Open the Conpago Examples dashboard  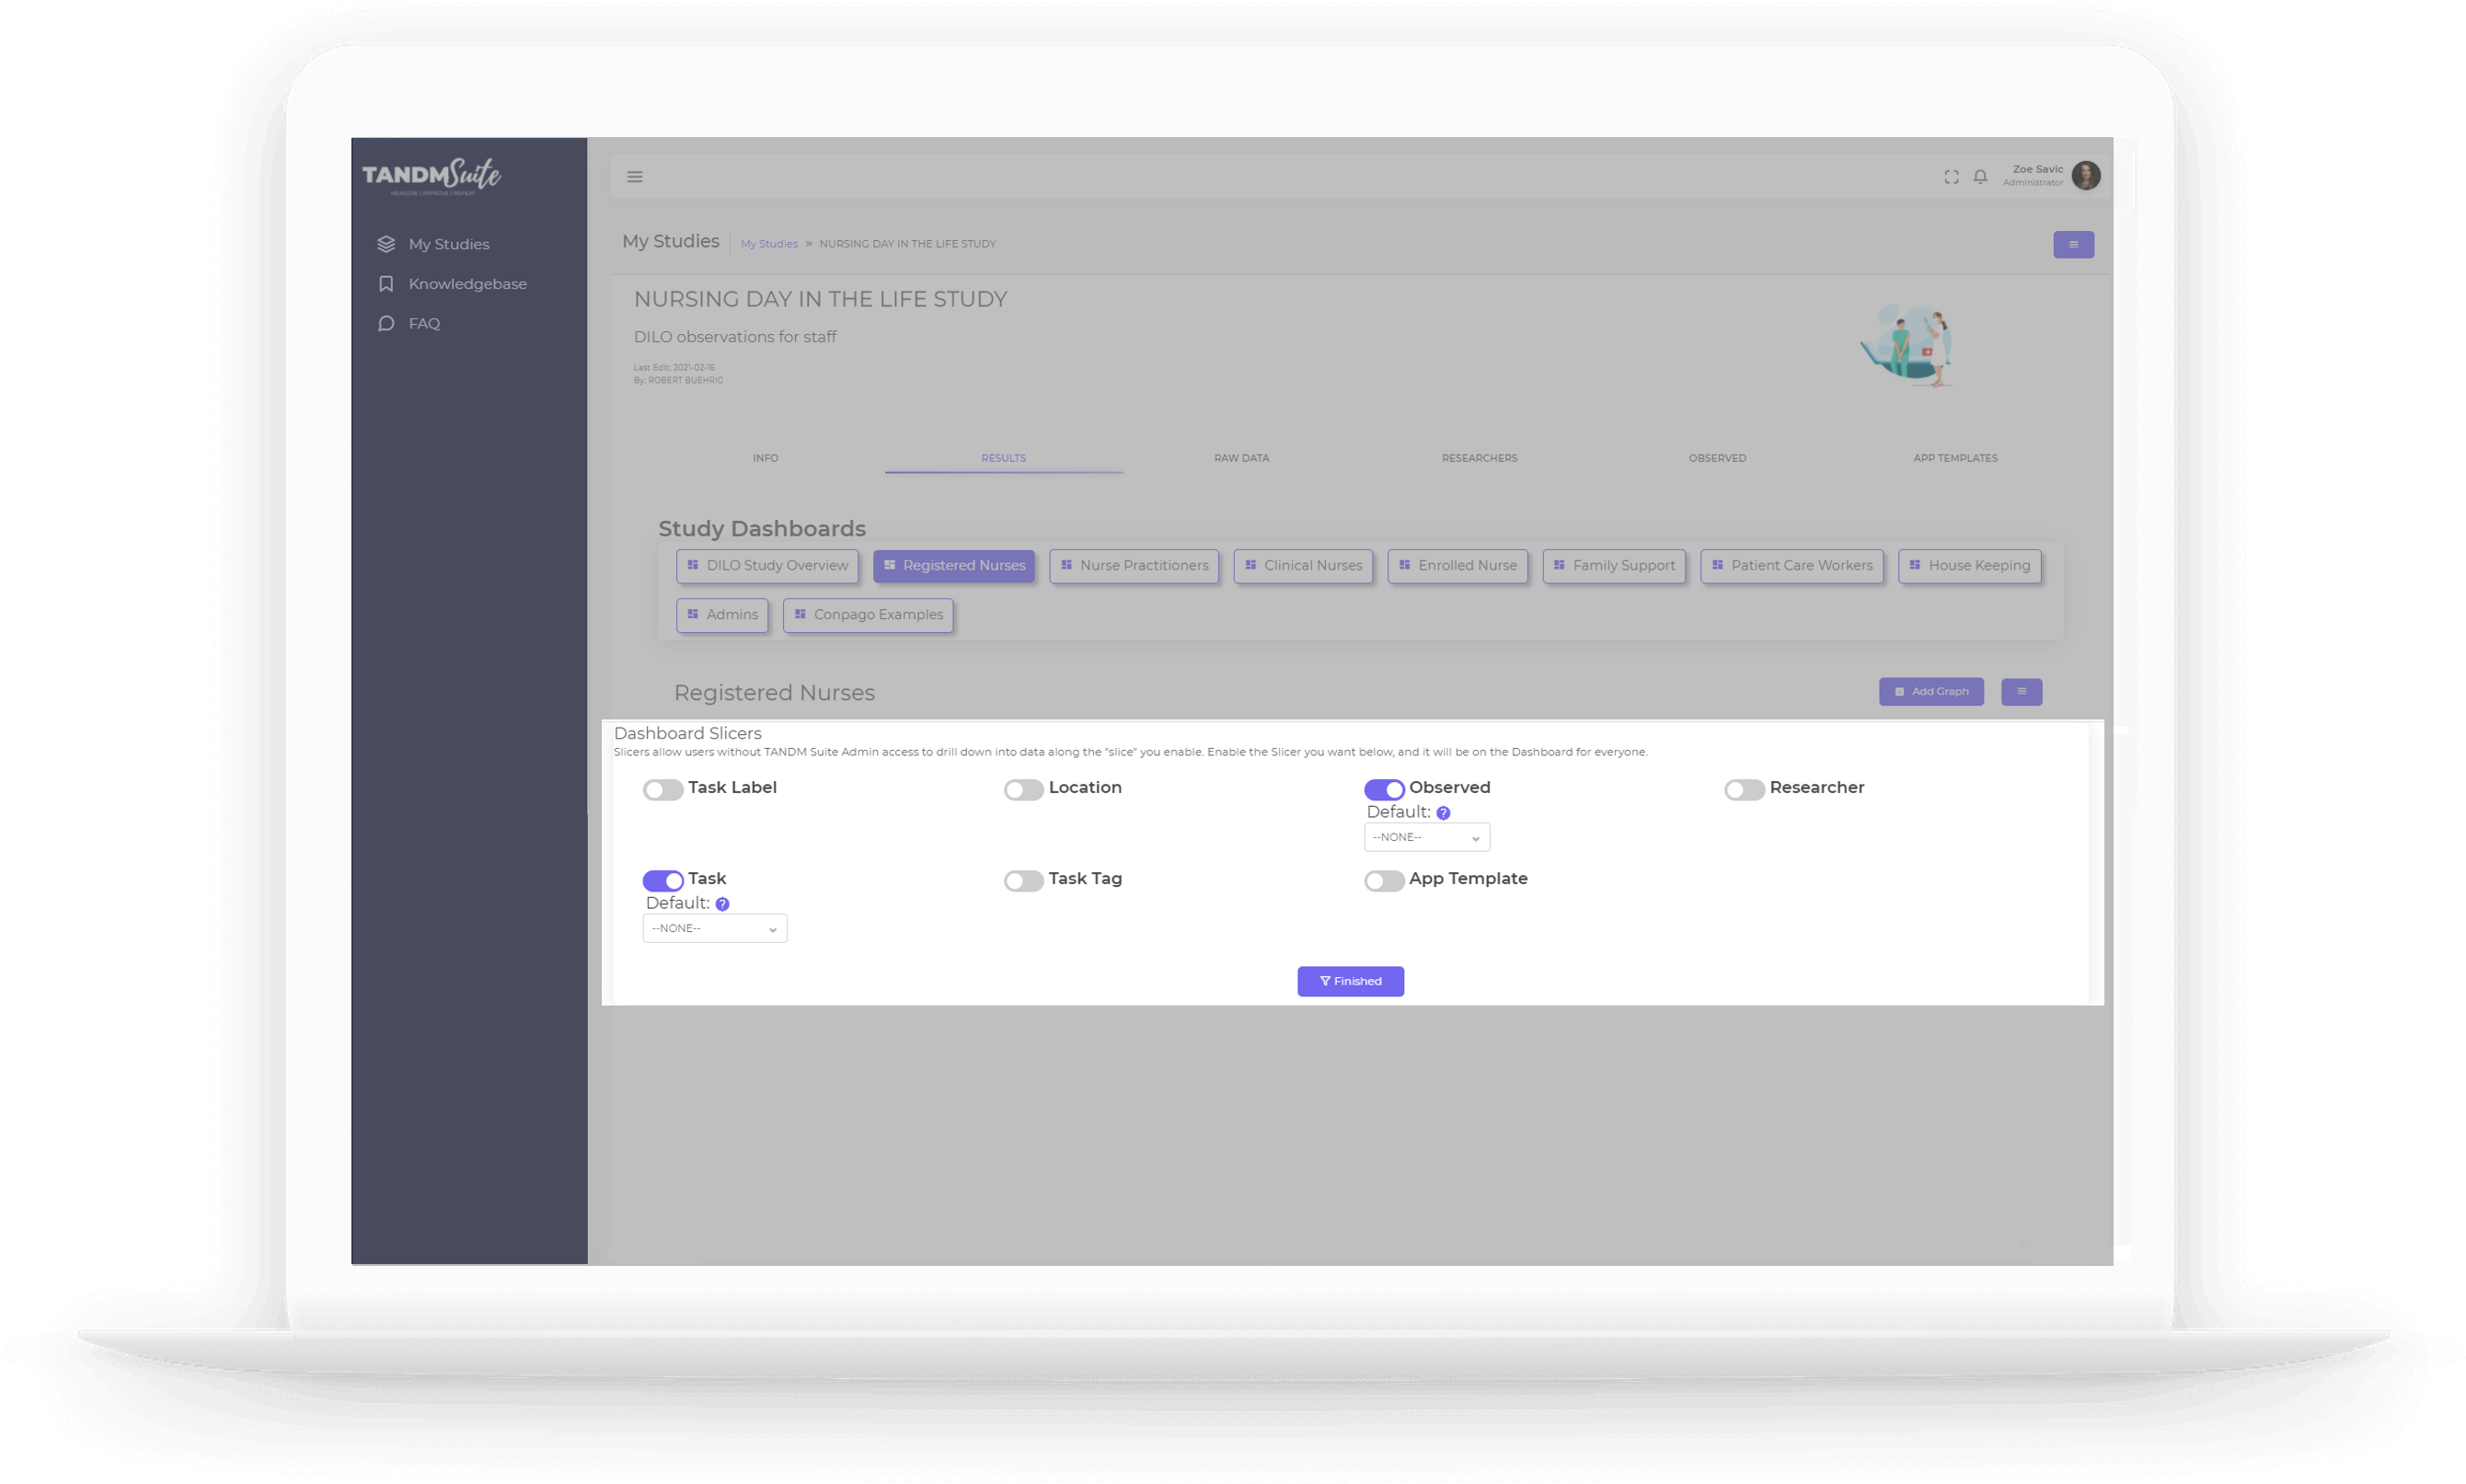coord(868,614)
